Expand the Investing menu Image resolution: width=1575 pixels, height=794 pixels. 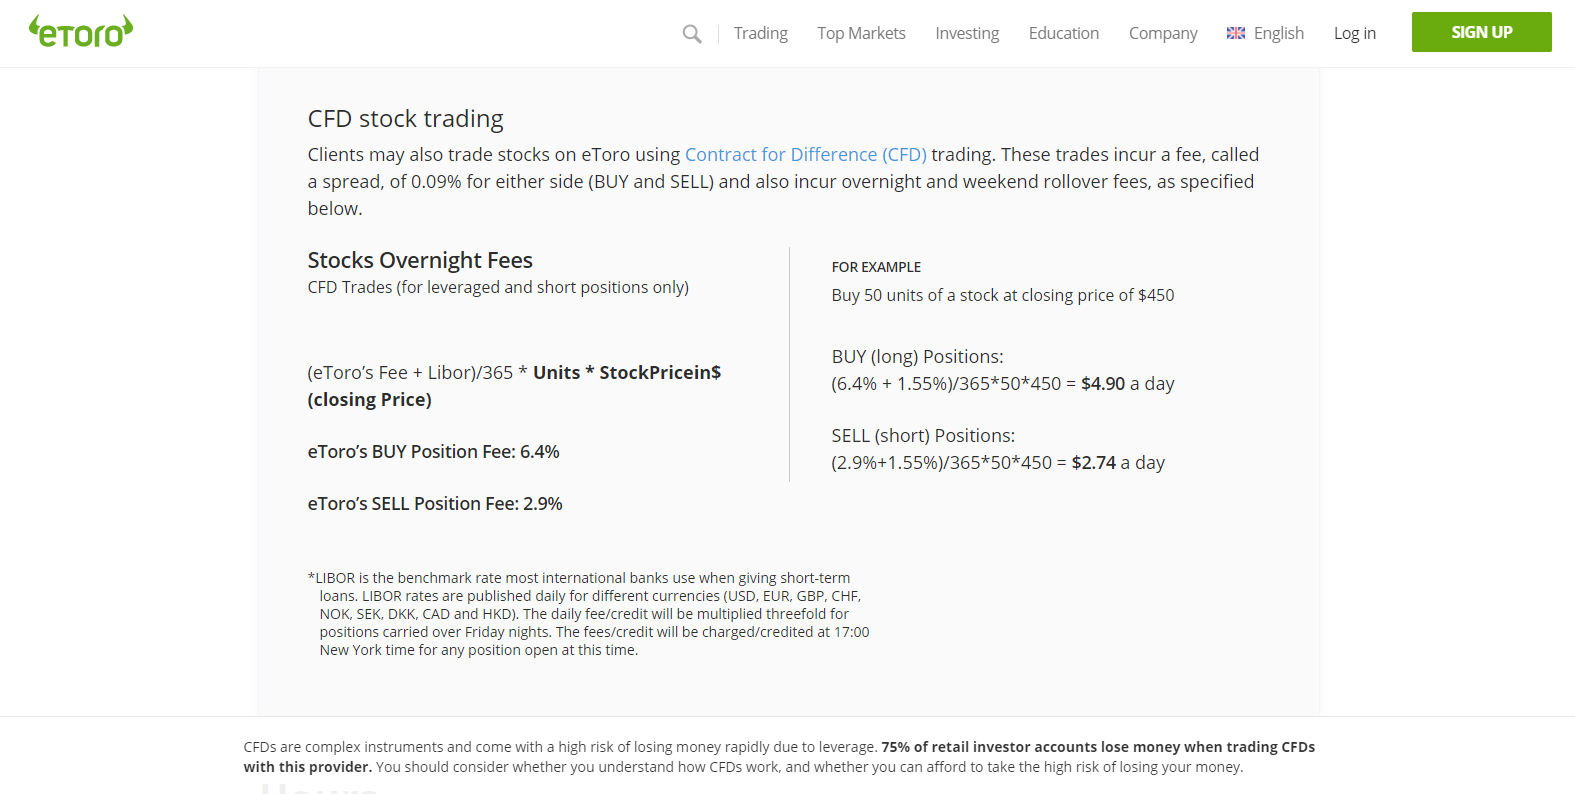click(x=966, y=33)
